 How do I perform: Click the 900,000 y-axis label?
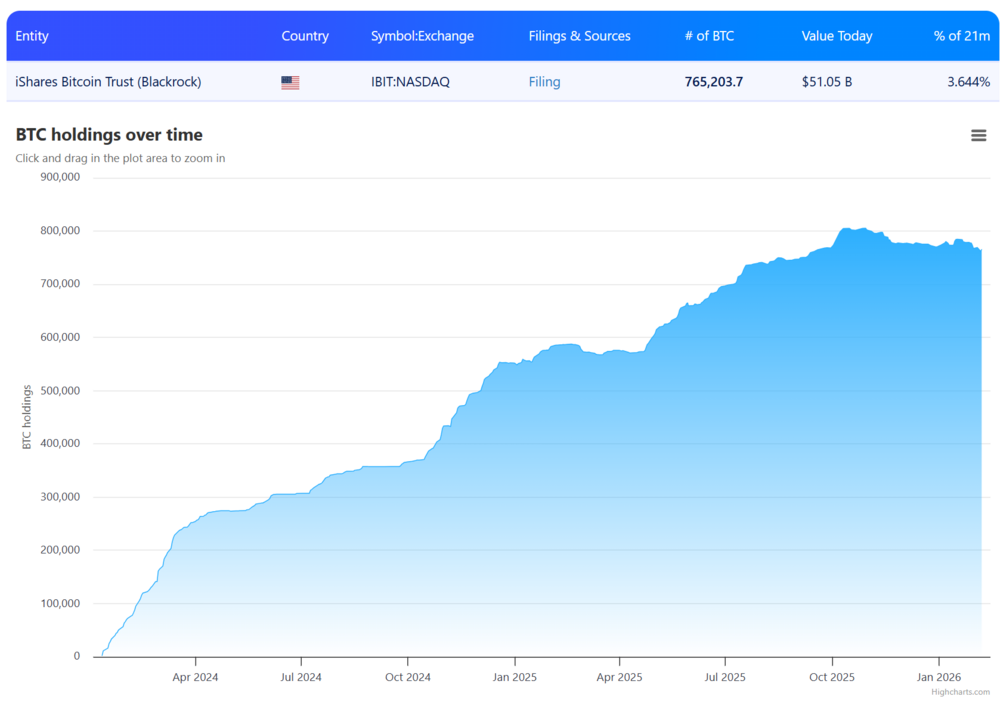coord(60,177)
